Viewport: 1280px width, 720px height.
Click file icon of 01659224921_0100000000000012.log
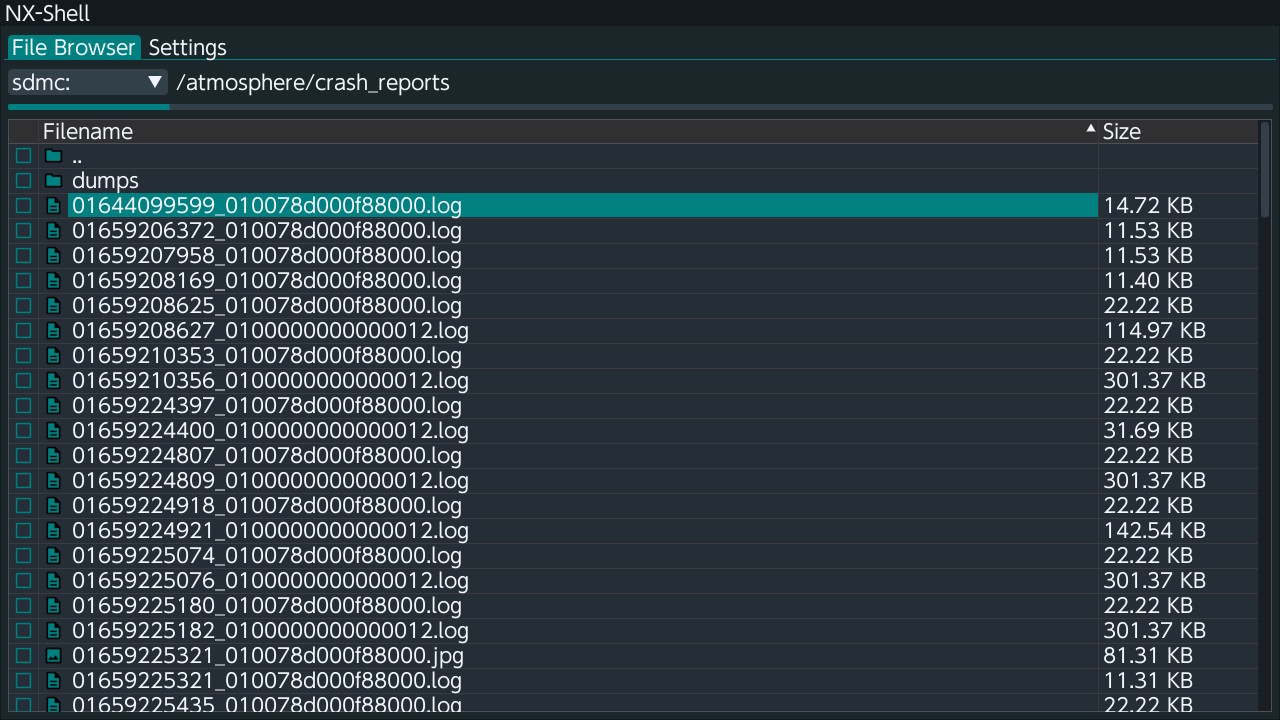point(54,531)
